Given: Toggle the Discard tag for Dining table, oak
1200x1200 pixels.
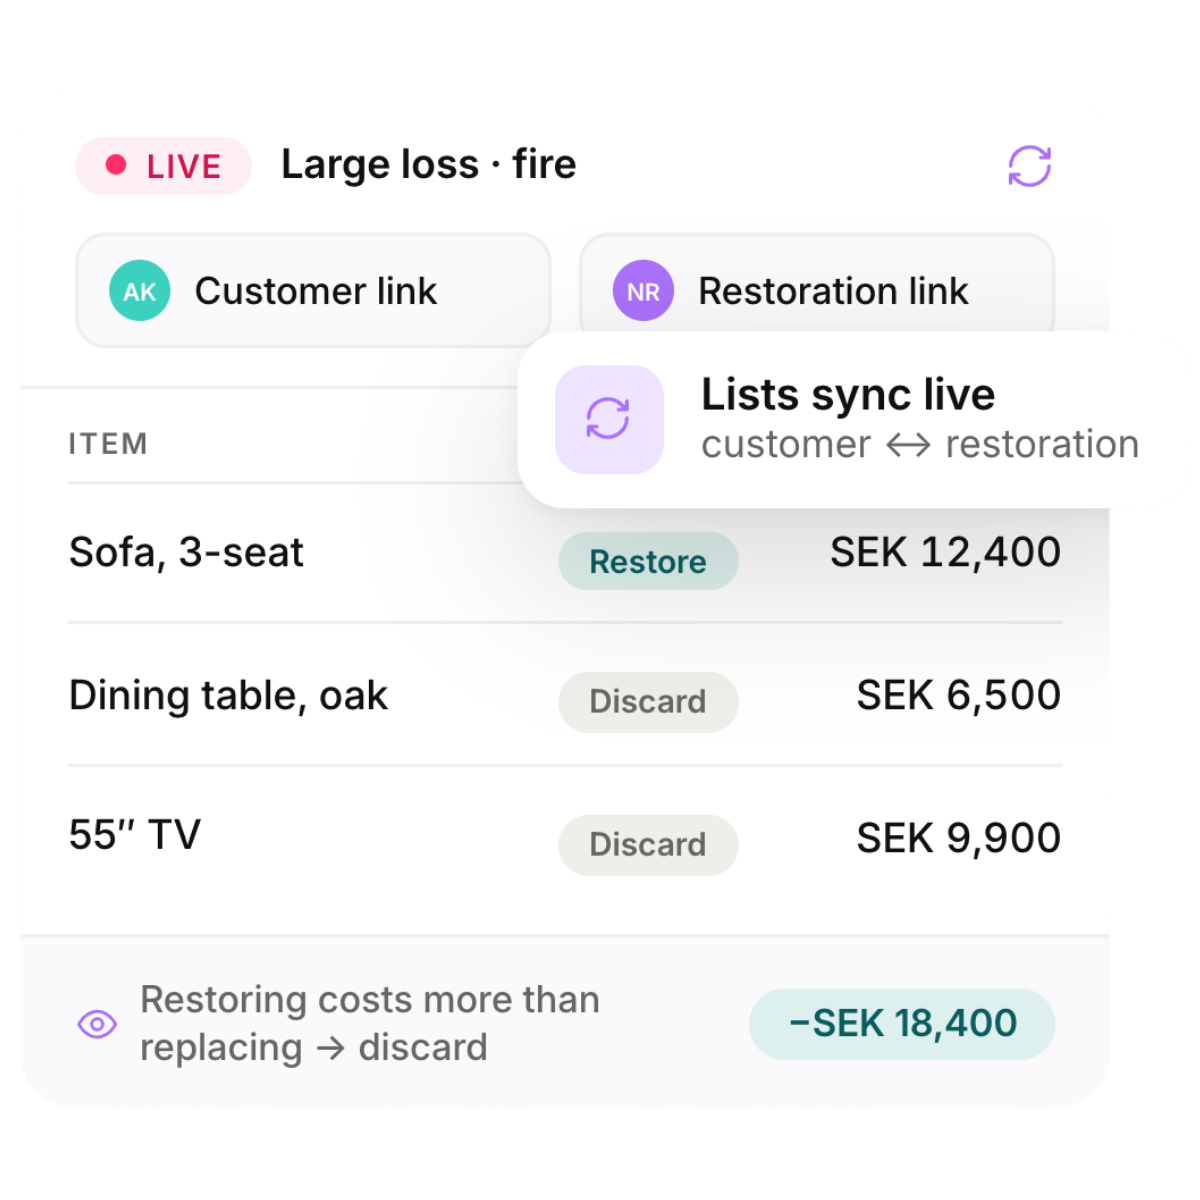Looking at the screenshot, I should click(x=648, y=701).
